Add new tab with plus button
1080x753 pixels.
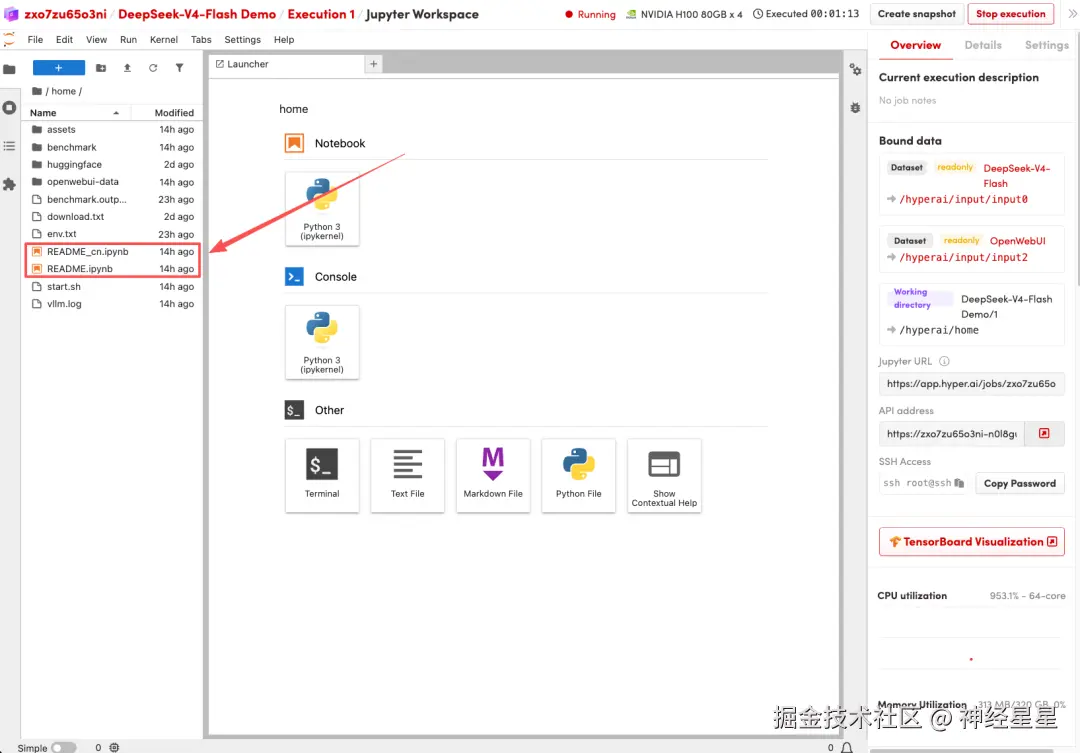pos(373,64)
